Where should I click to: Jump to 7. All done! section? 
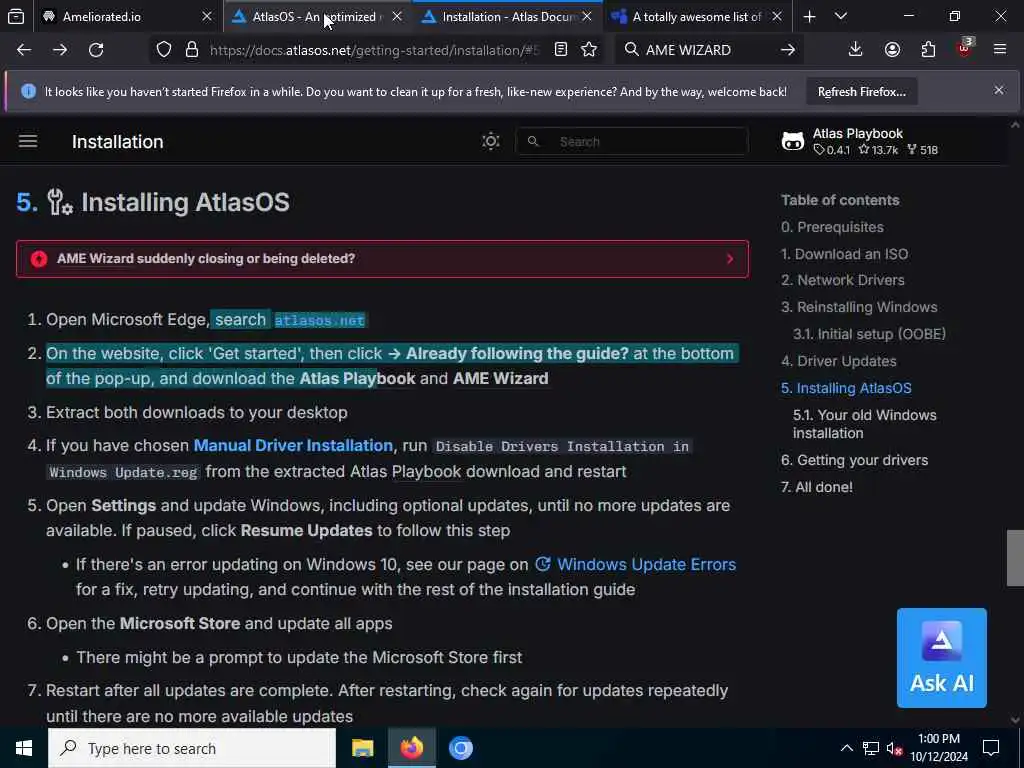pyautogui.click(x=817, y=487)
